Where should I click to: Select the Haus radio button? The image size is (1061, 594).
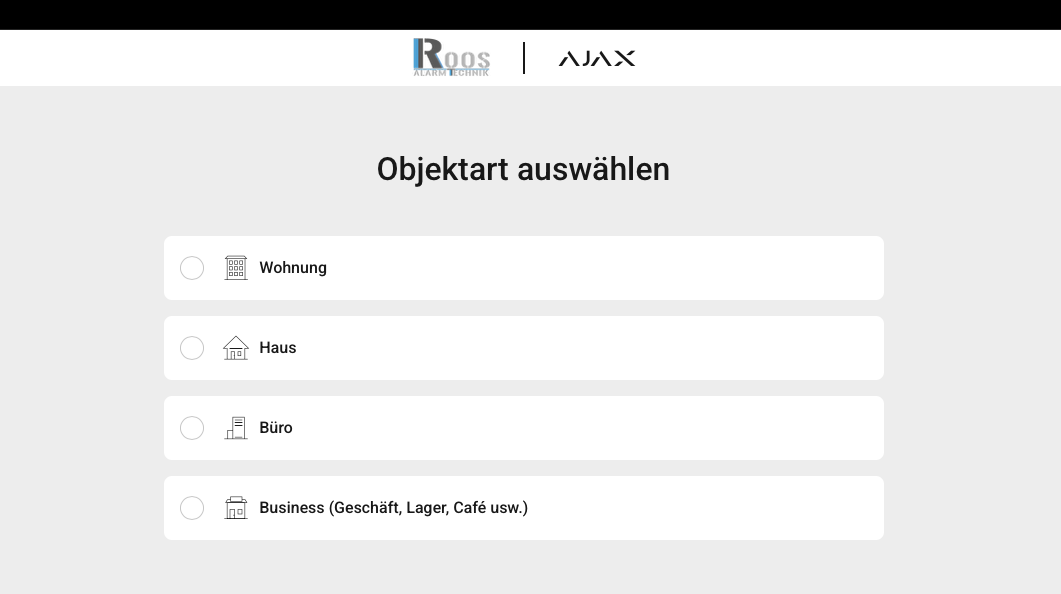pyautogui.click(x=192, y=348)
